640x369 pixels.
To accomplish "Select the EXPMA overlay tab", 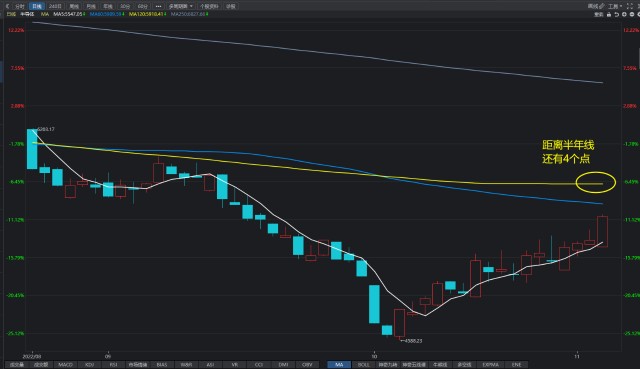I will pos(491,365).
